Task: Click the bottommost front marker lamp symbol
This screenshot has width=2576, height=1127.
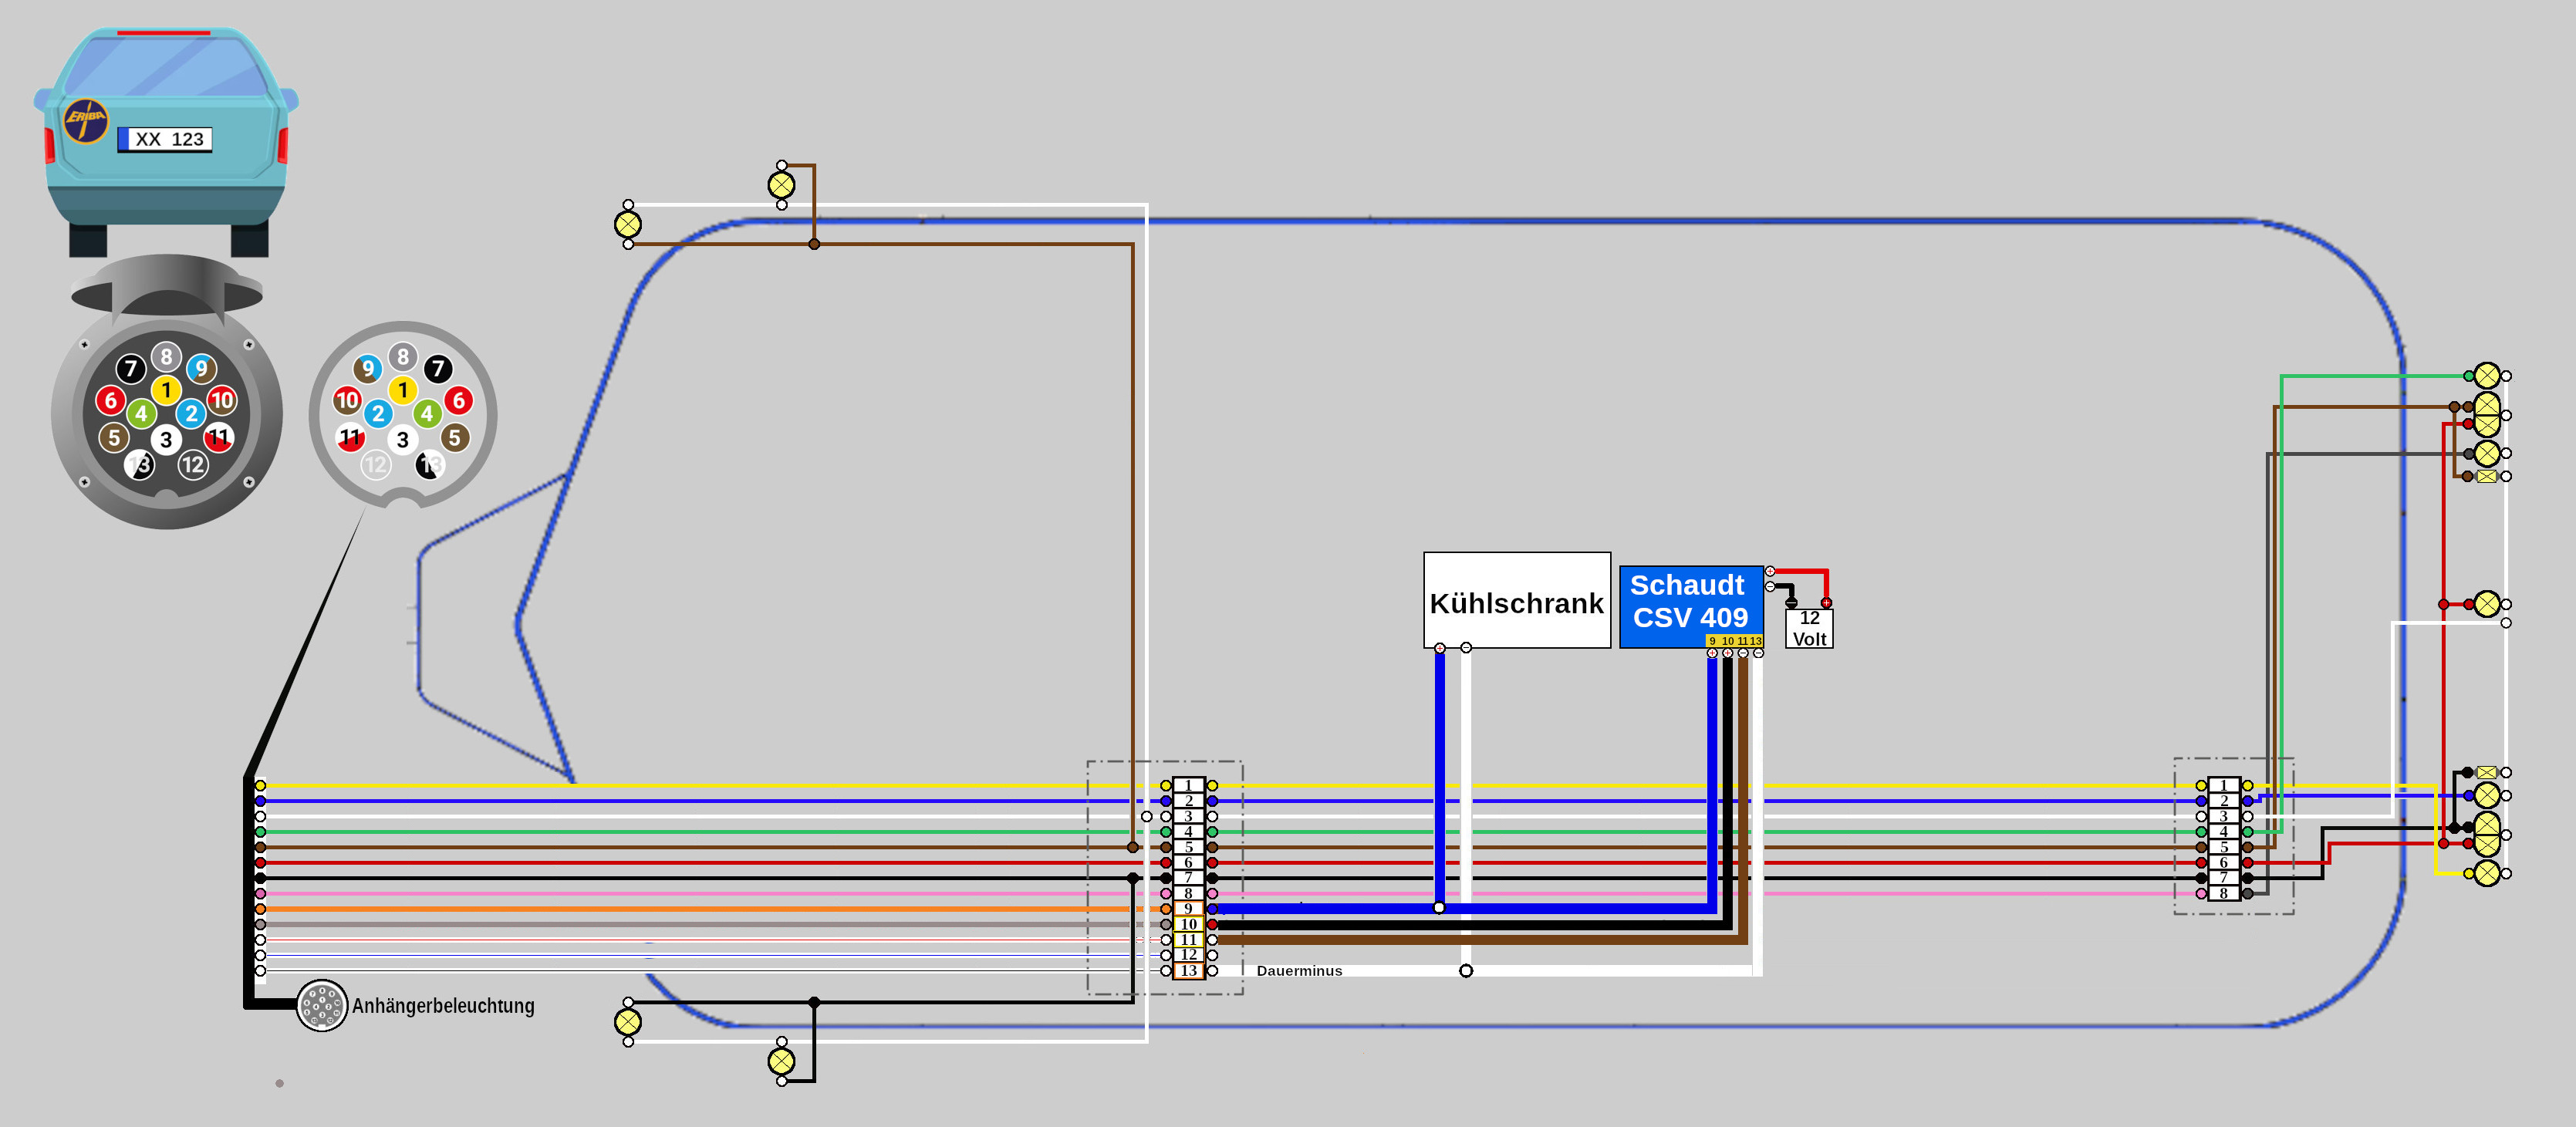Action: [781, 1061]
